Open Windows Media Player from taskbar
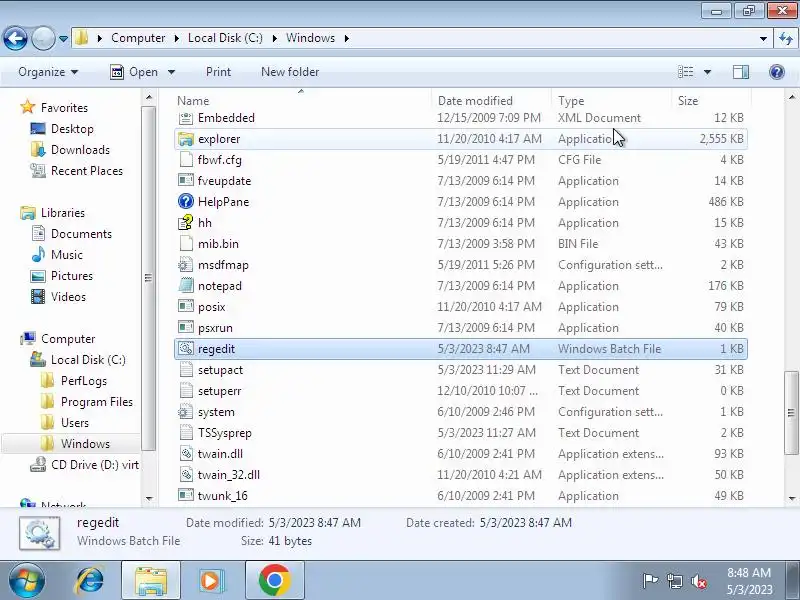Image resolution: width=800 pixels, height=600 pixels. (x=210, y=581)
